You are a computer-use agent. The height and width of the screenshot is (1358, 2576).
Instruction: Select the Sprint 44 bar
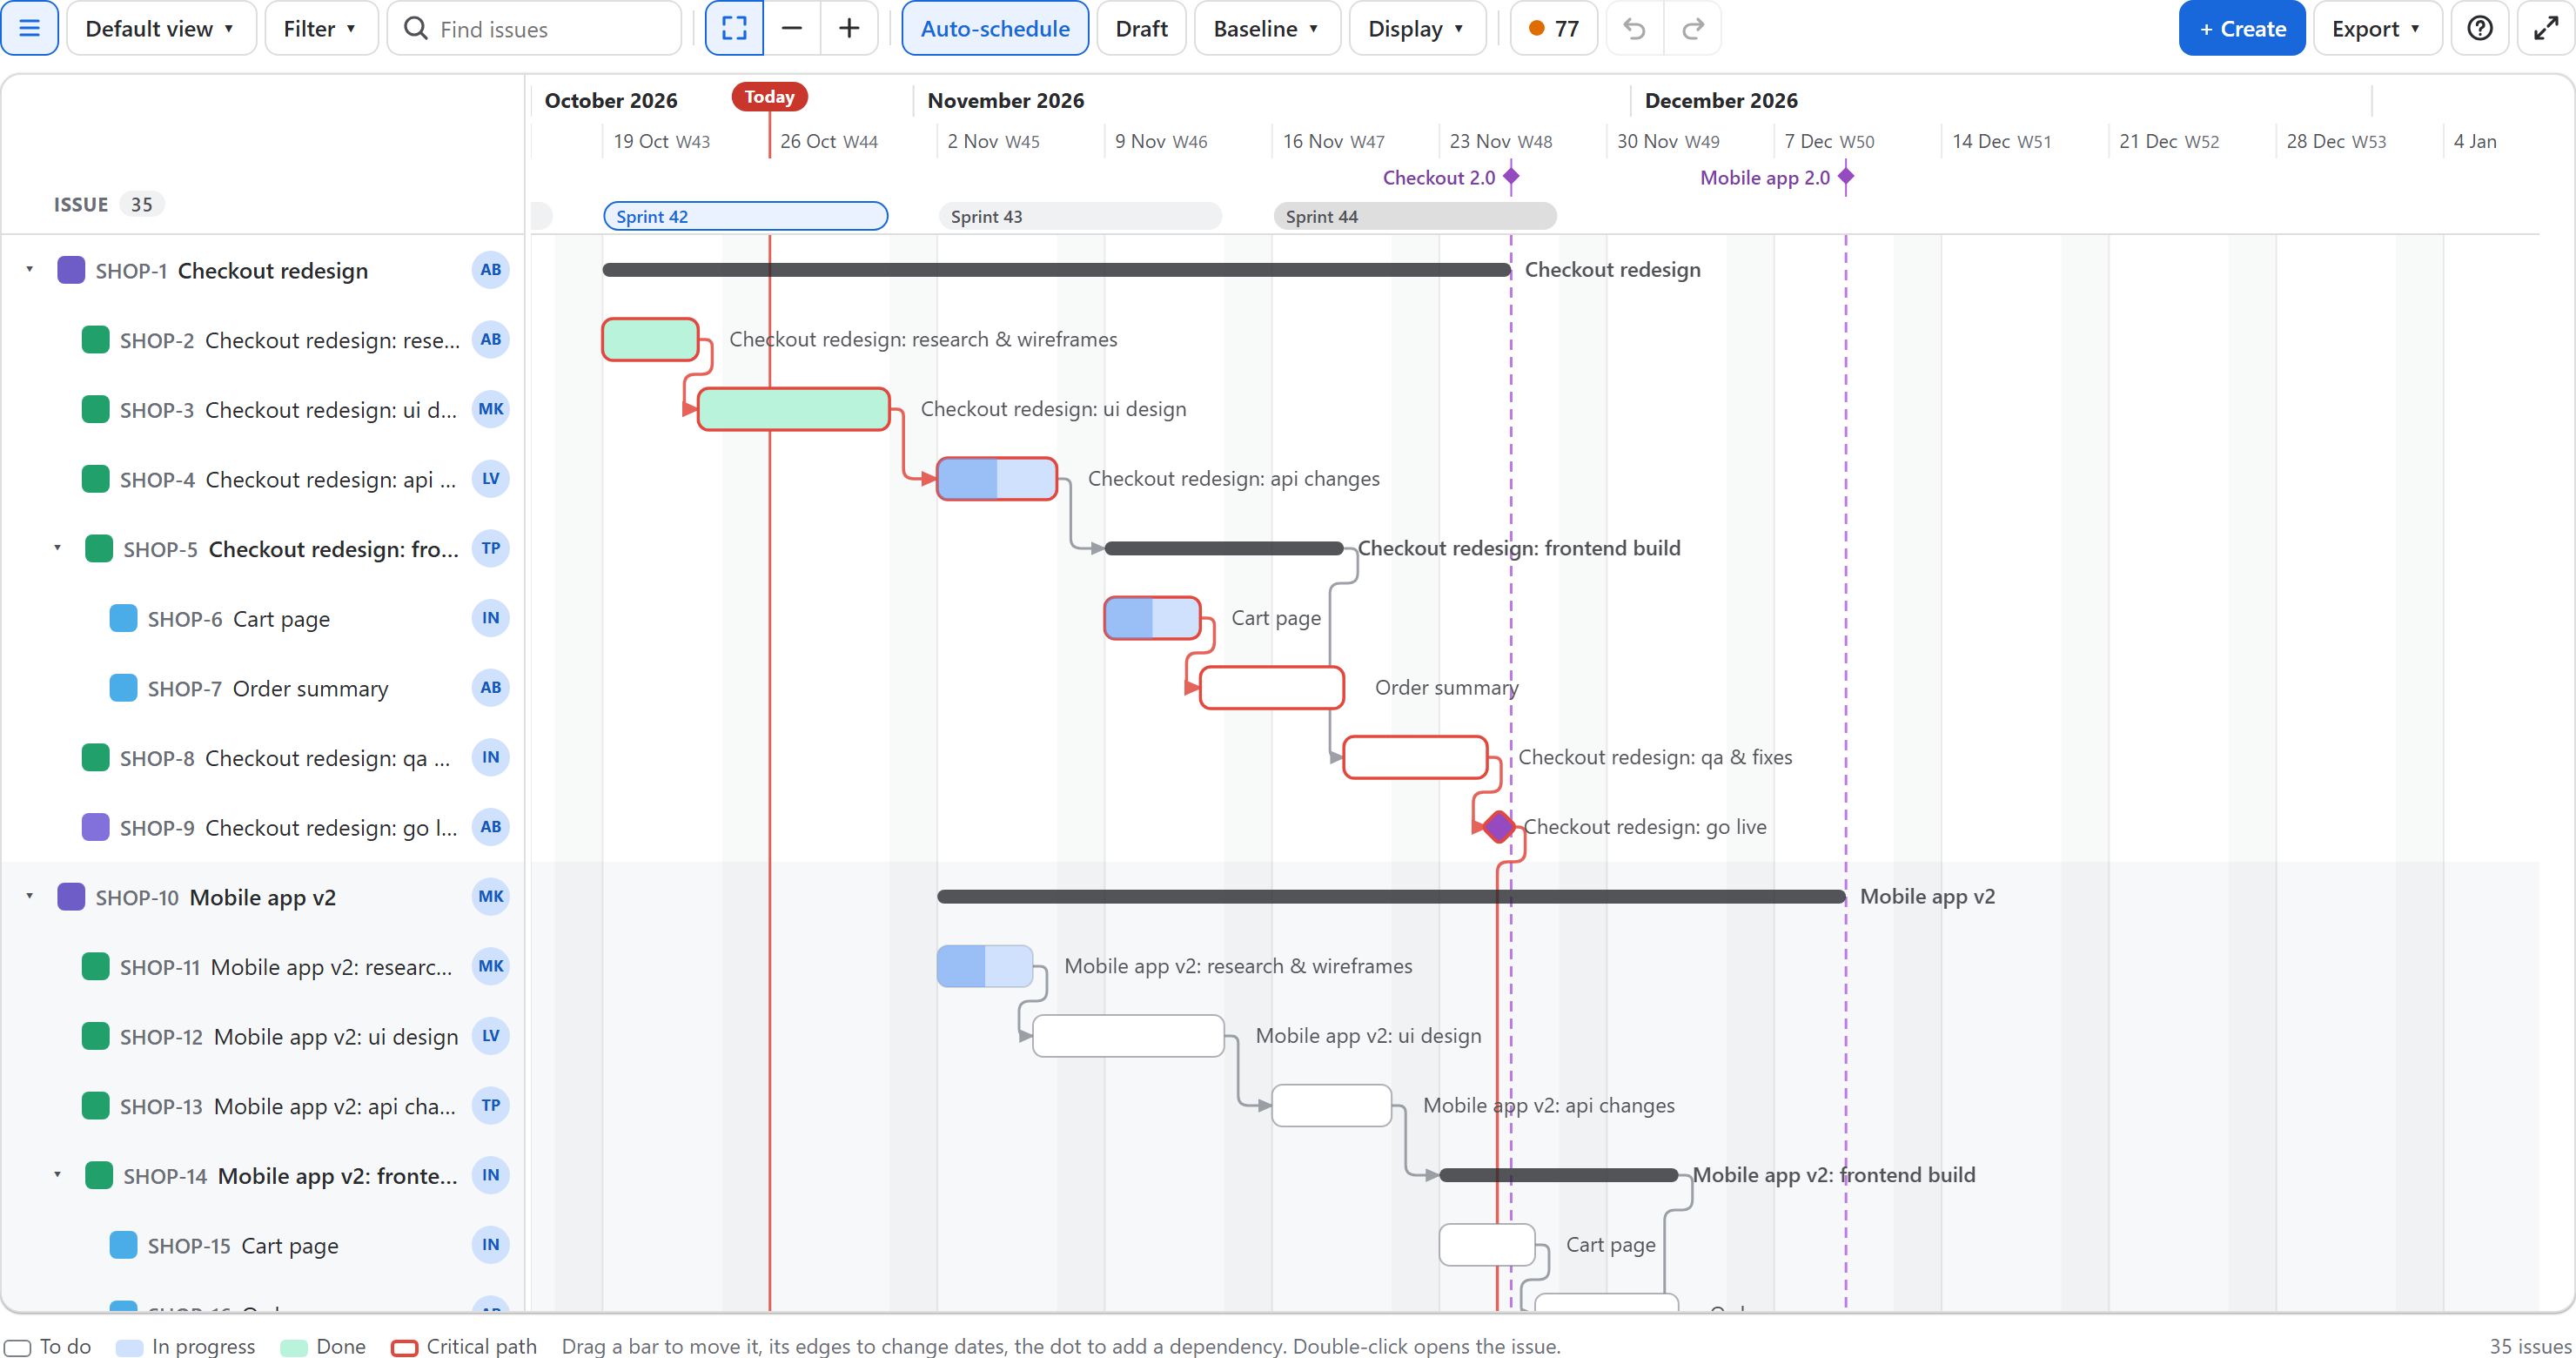[1415, 216]
